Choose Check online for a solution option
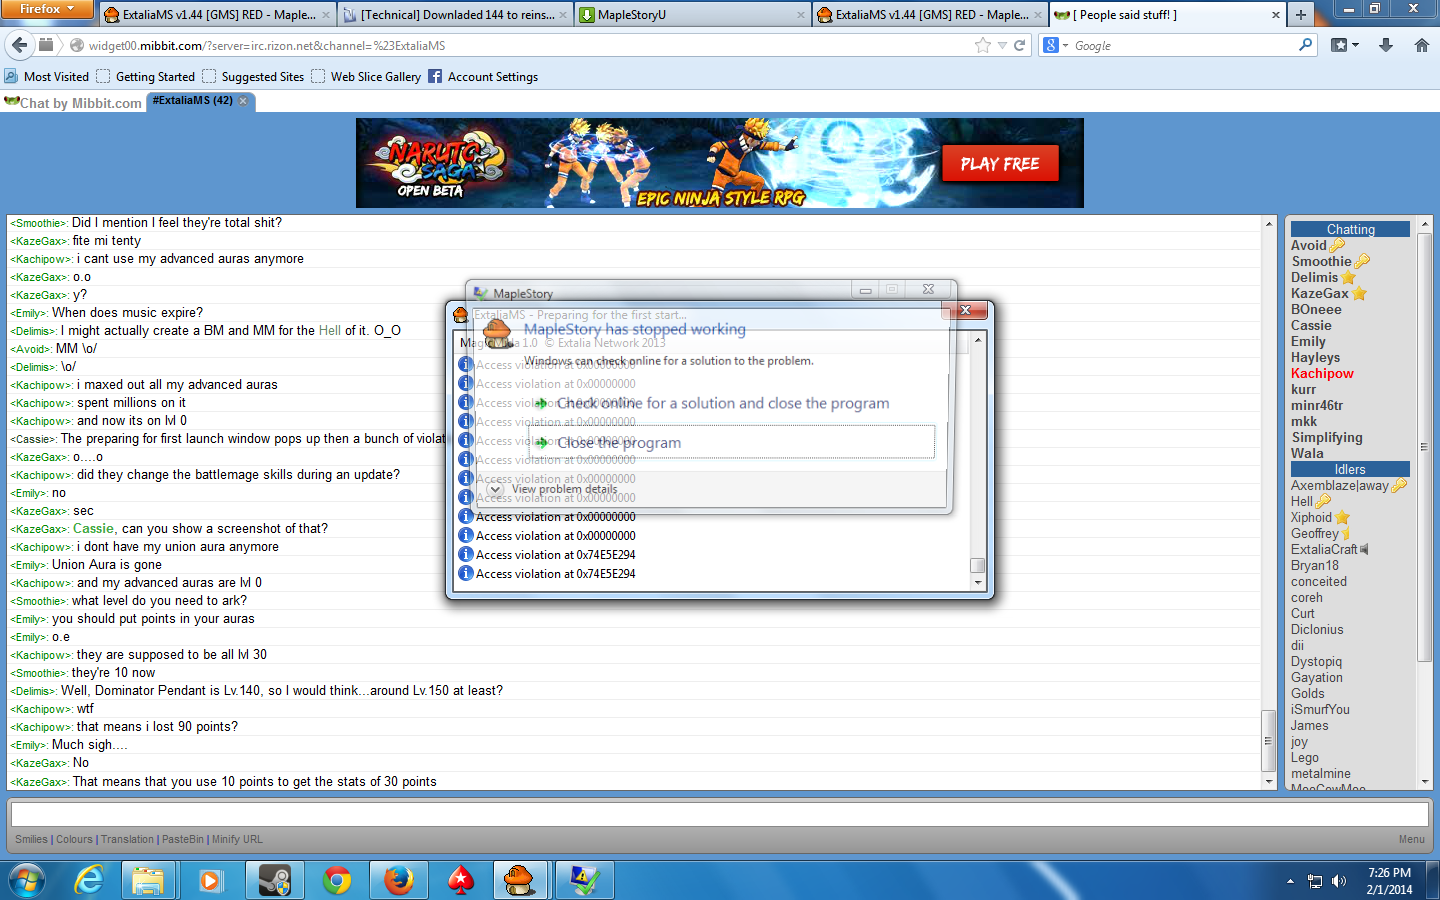The height and width of the screenshot is (900, 1440). point(723,404)
